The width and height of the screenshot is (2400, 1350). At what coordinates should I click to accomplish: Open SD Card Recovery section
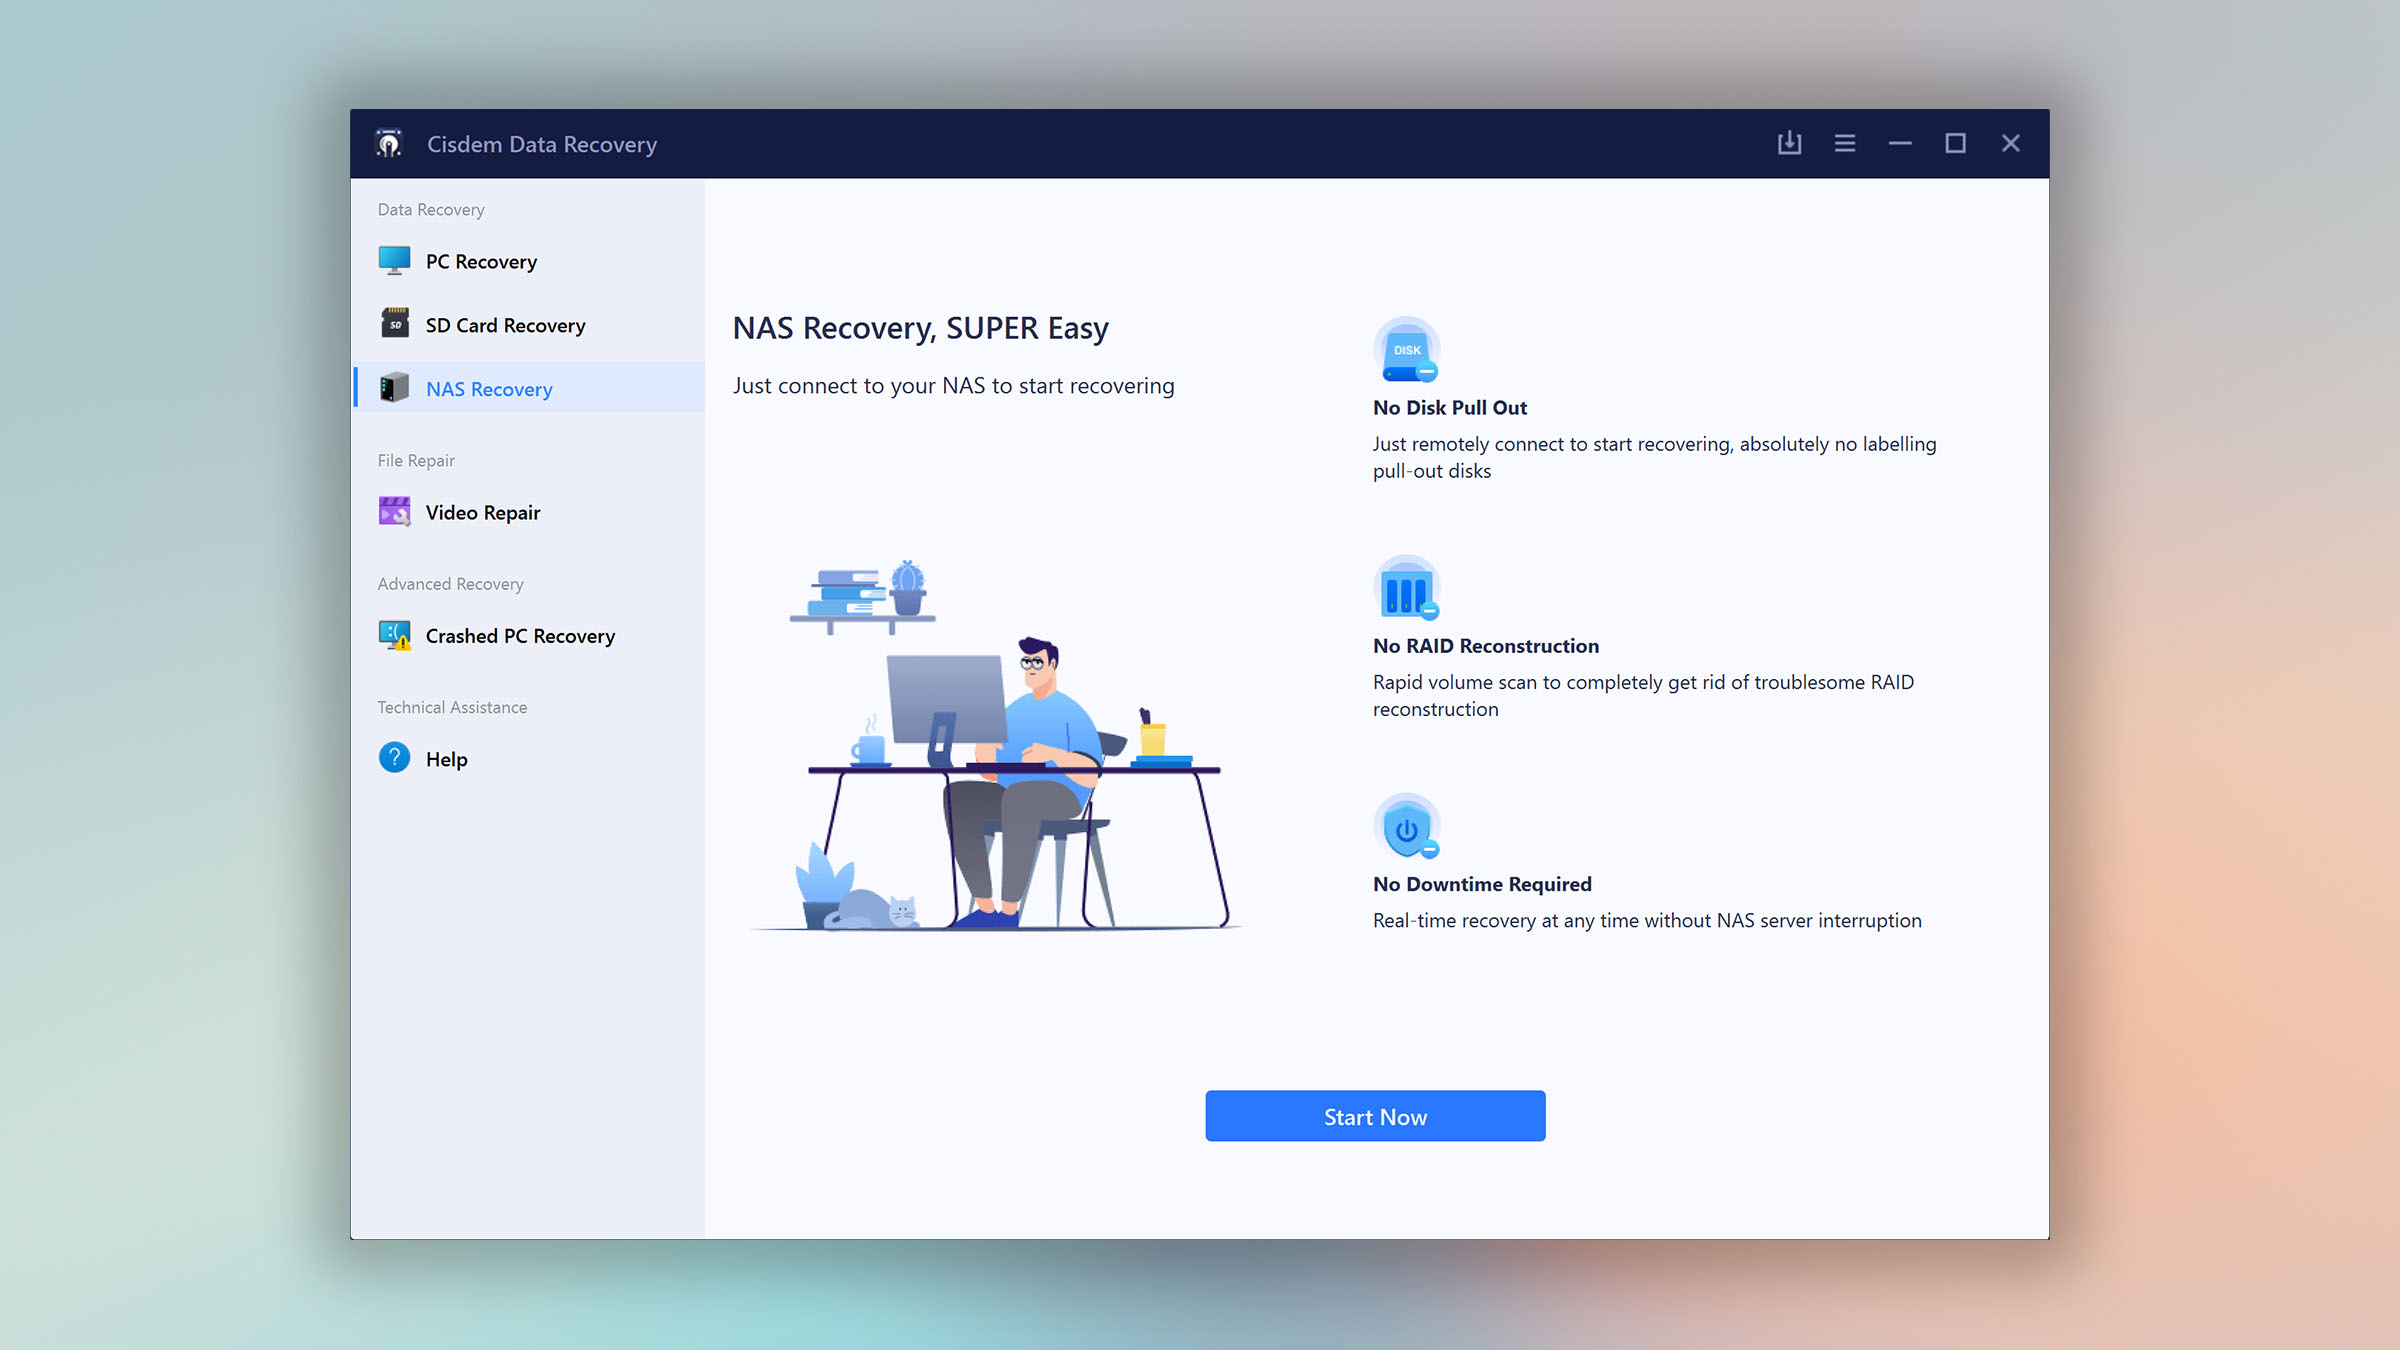(x=529, y=325)
